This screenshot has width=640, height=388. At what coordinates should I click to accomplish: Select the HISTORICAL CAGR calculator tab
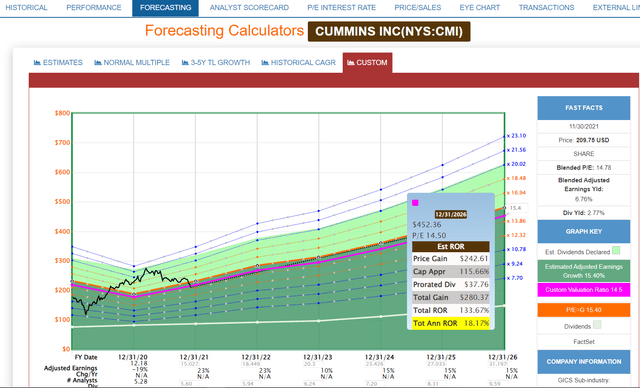click(298, 62)
